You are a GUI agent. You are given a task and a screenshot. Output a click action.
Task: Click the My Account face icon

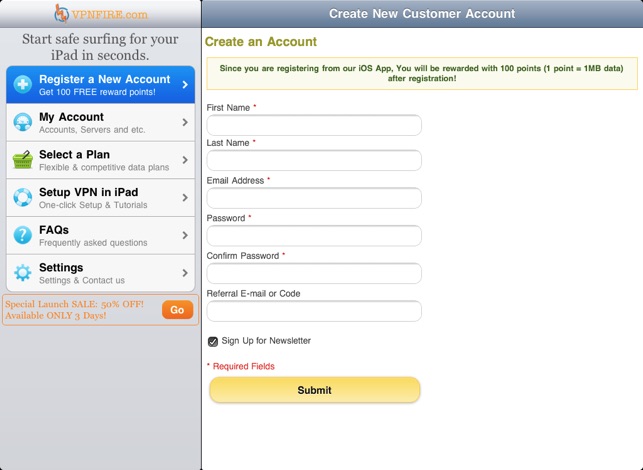(23, 122)
